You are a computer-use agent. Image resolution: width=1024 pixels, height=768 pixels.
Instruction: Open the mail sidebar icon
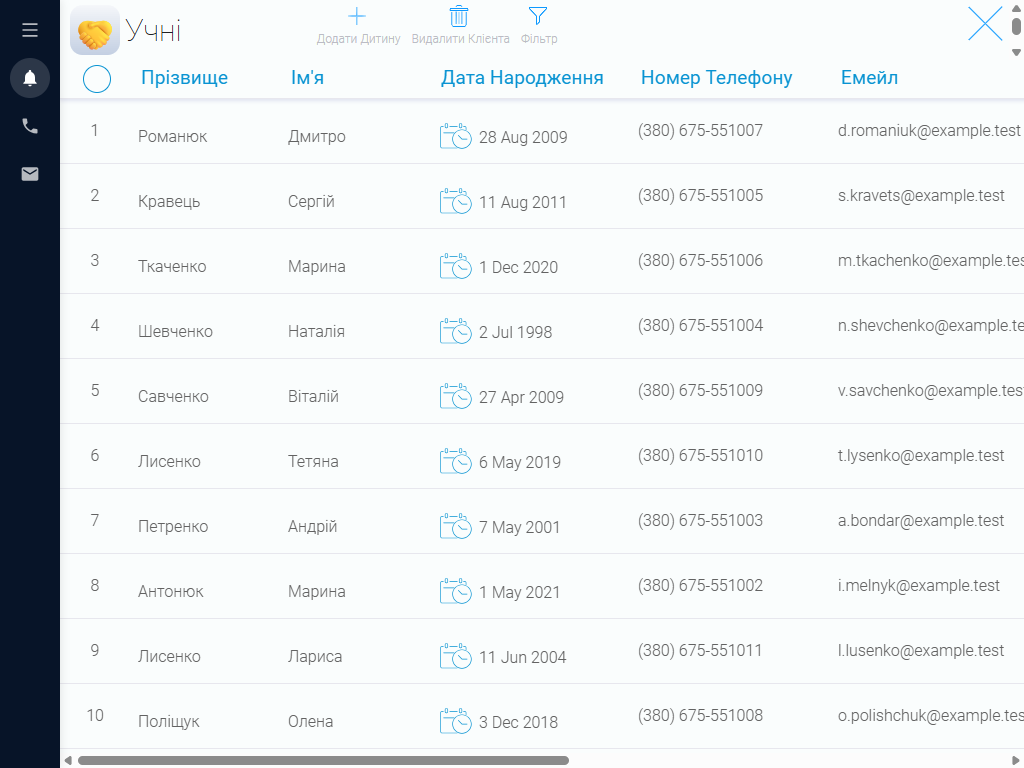(30, 174)
